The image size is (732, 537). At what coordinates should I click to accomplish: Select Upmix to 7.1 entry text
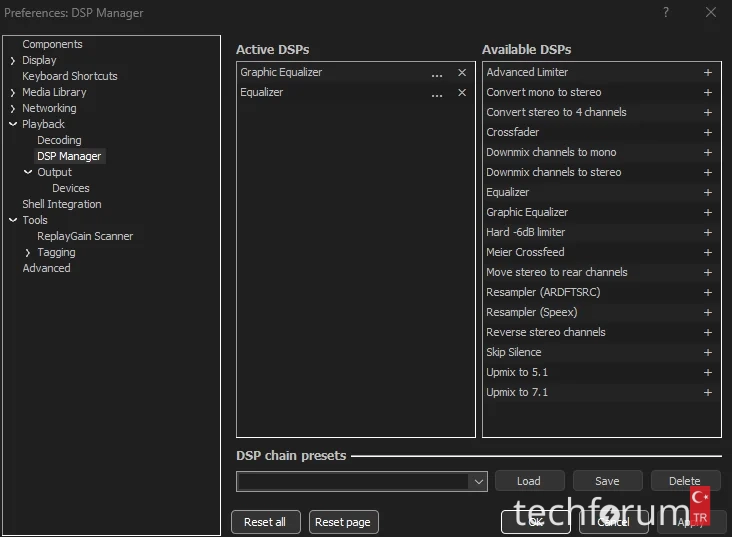click(517, 392)
